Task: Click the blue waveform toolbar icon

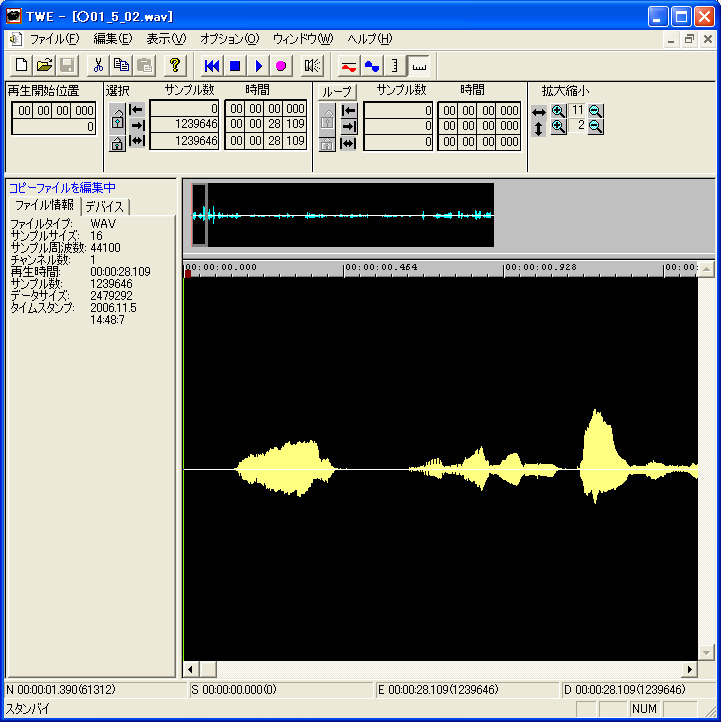Action: [372, 66]
